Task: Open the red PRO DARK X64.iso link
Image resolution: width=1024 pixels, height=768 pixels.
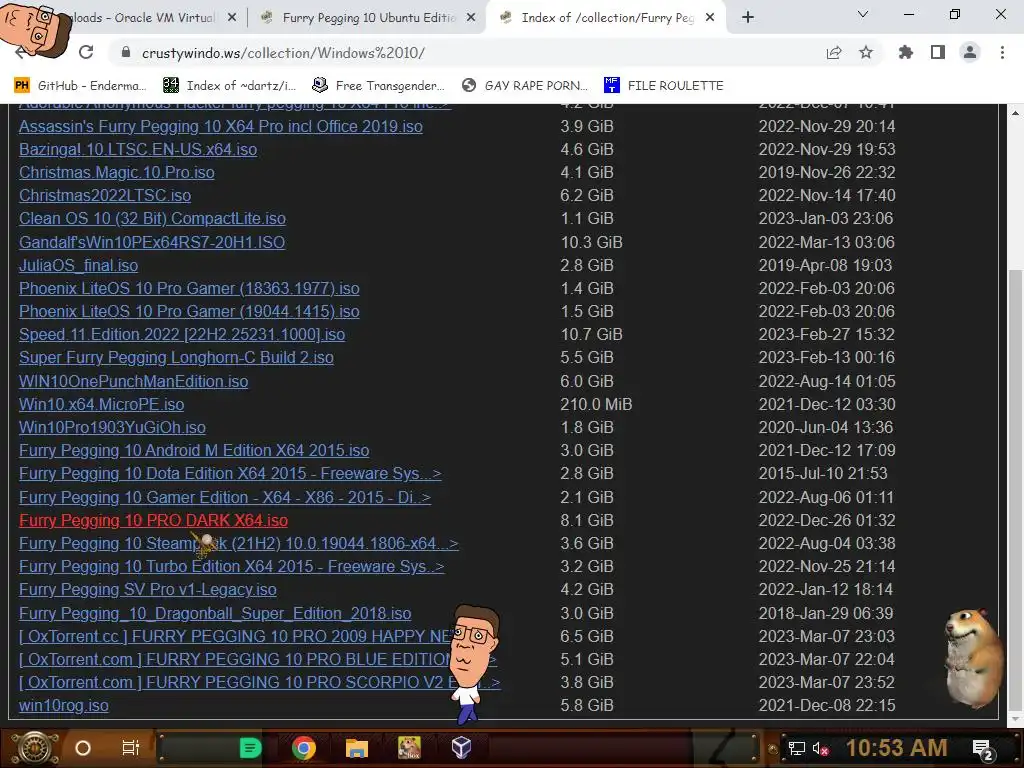Action: pos(153,520)
